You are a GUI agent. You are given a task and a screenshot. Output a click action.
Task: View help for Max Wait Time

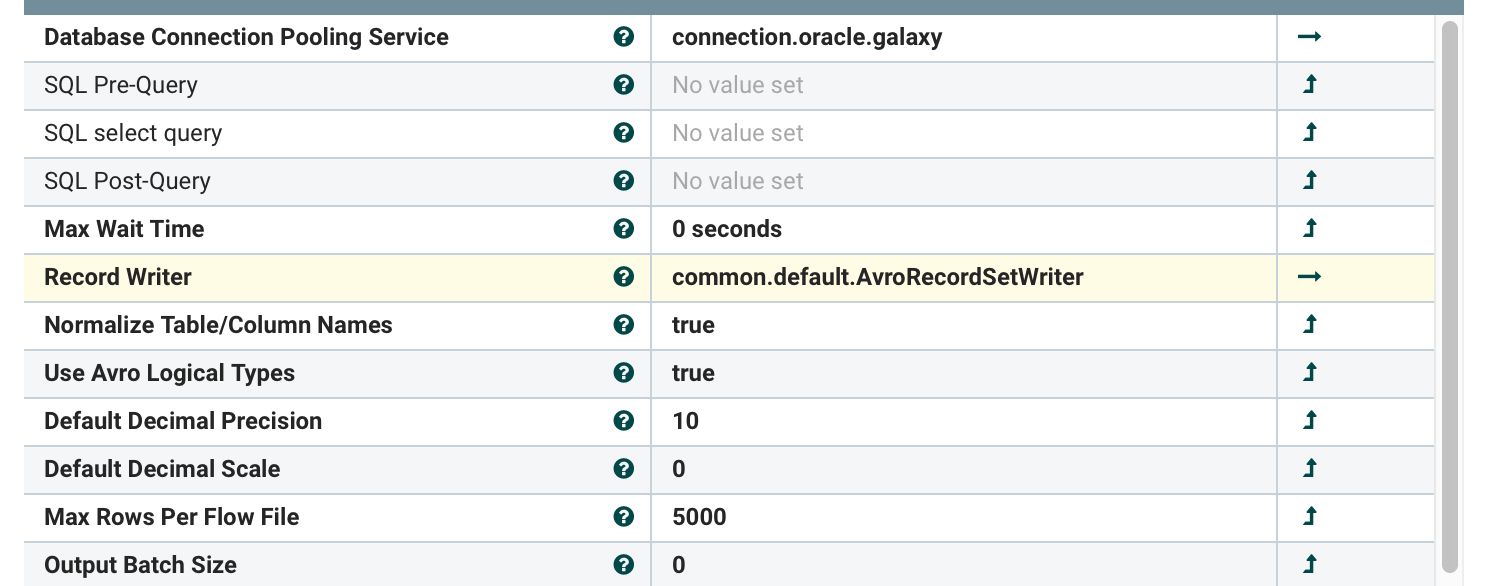624,229
